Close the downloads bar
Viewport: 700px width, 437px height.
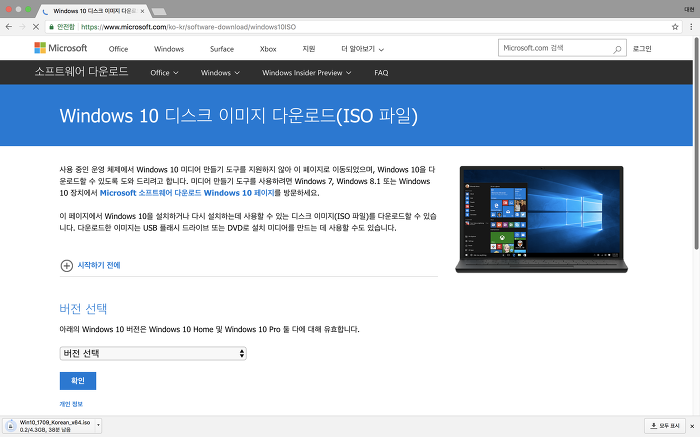coord(692,426)
